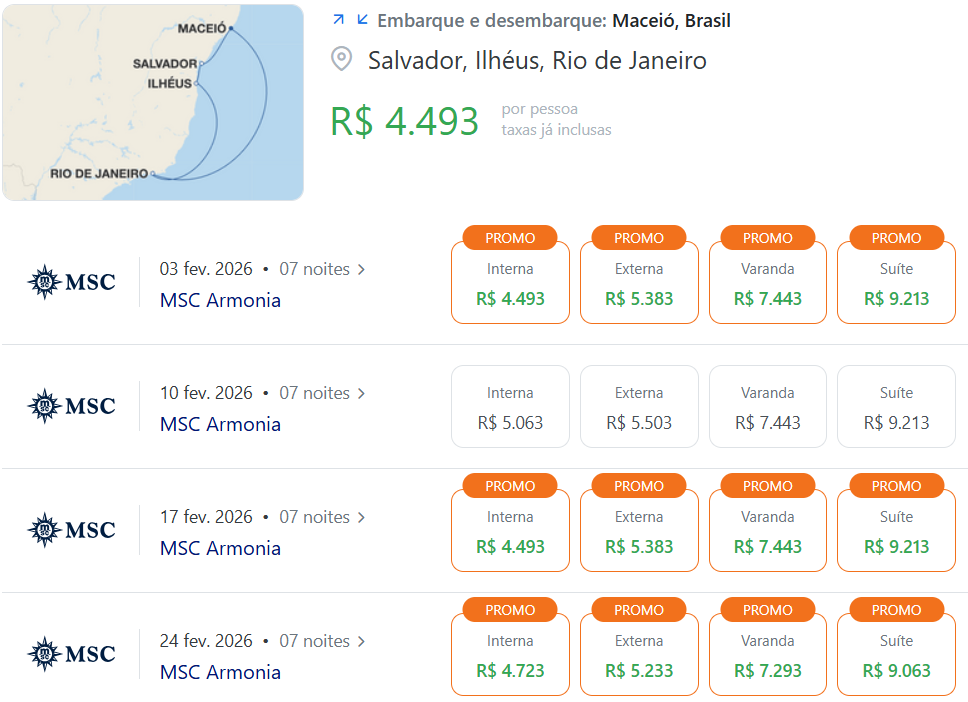This screenshot has height=702, width=968.
Task: Click MSC logo in 17 fev. row
Action: pyautogui.click(x=72, y=530)
